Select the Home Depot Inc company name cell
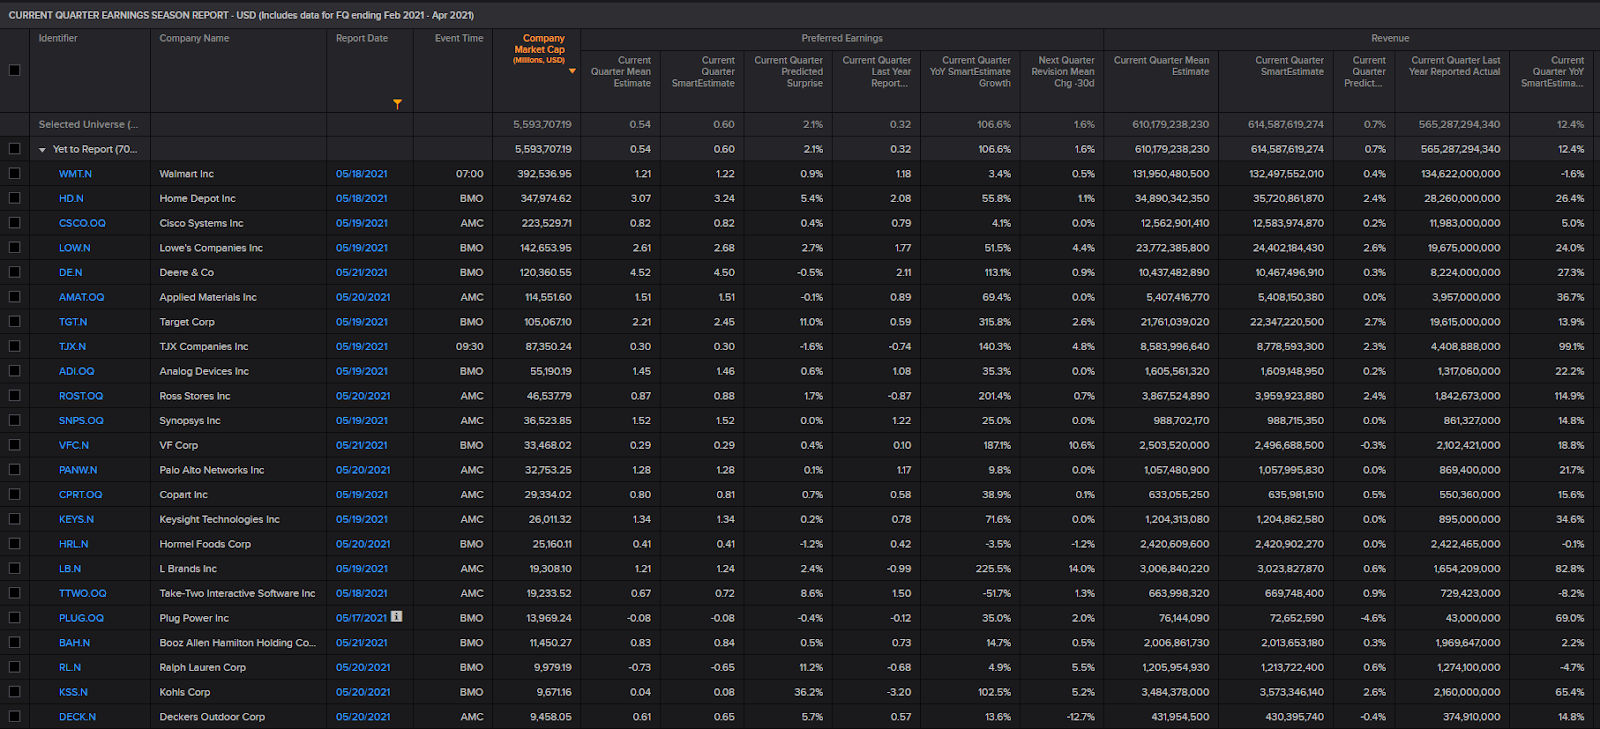Image resolution: width=1600 pixels, height=729 pixels. click(x=197, y=199)
